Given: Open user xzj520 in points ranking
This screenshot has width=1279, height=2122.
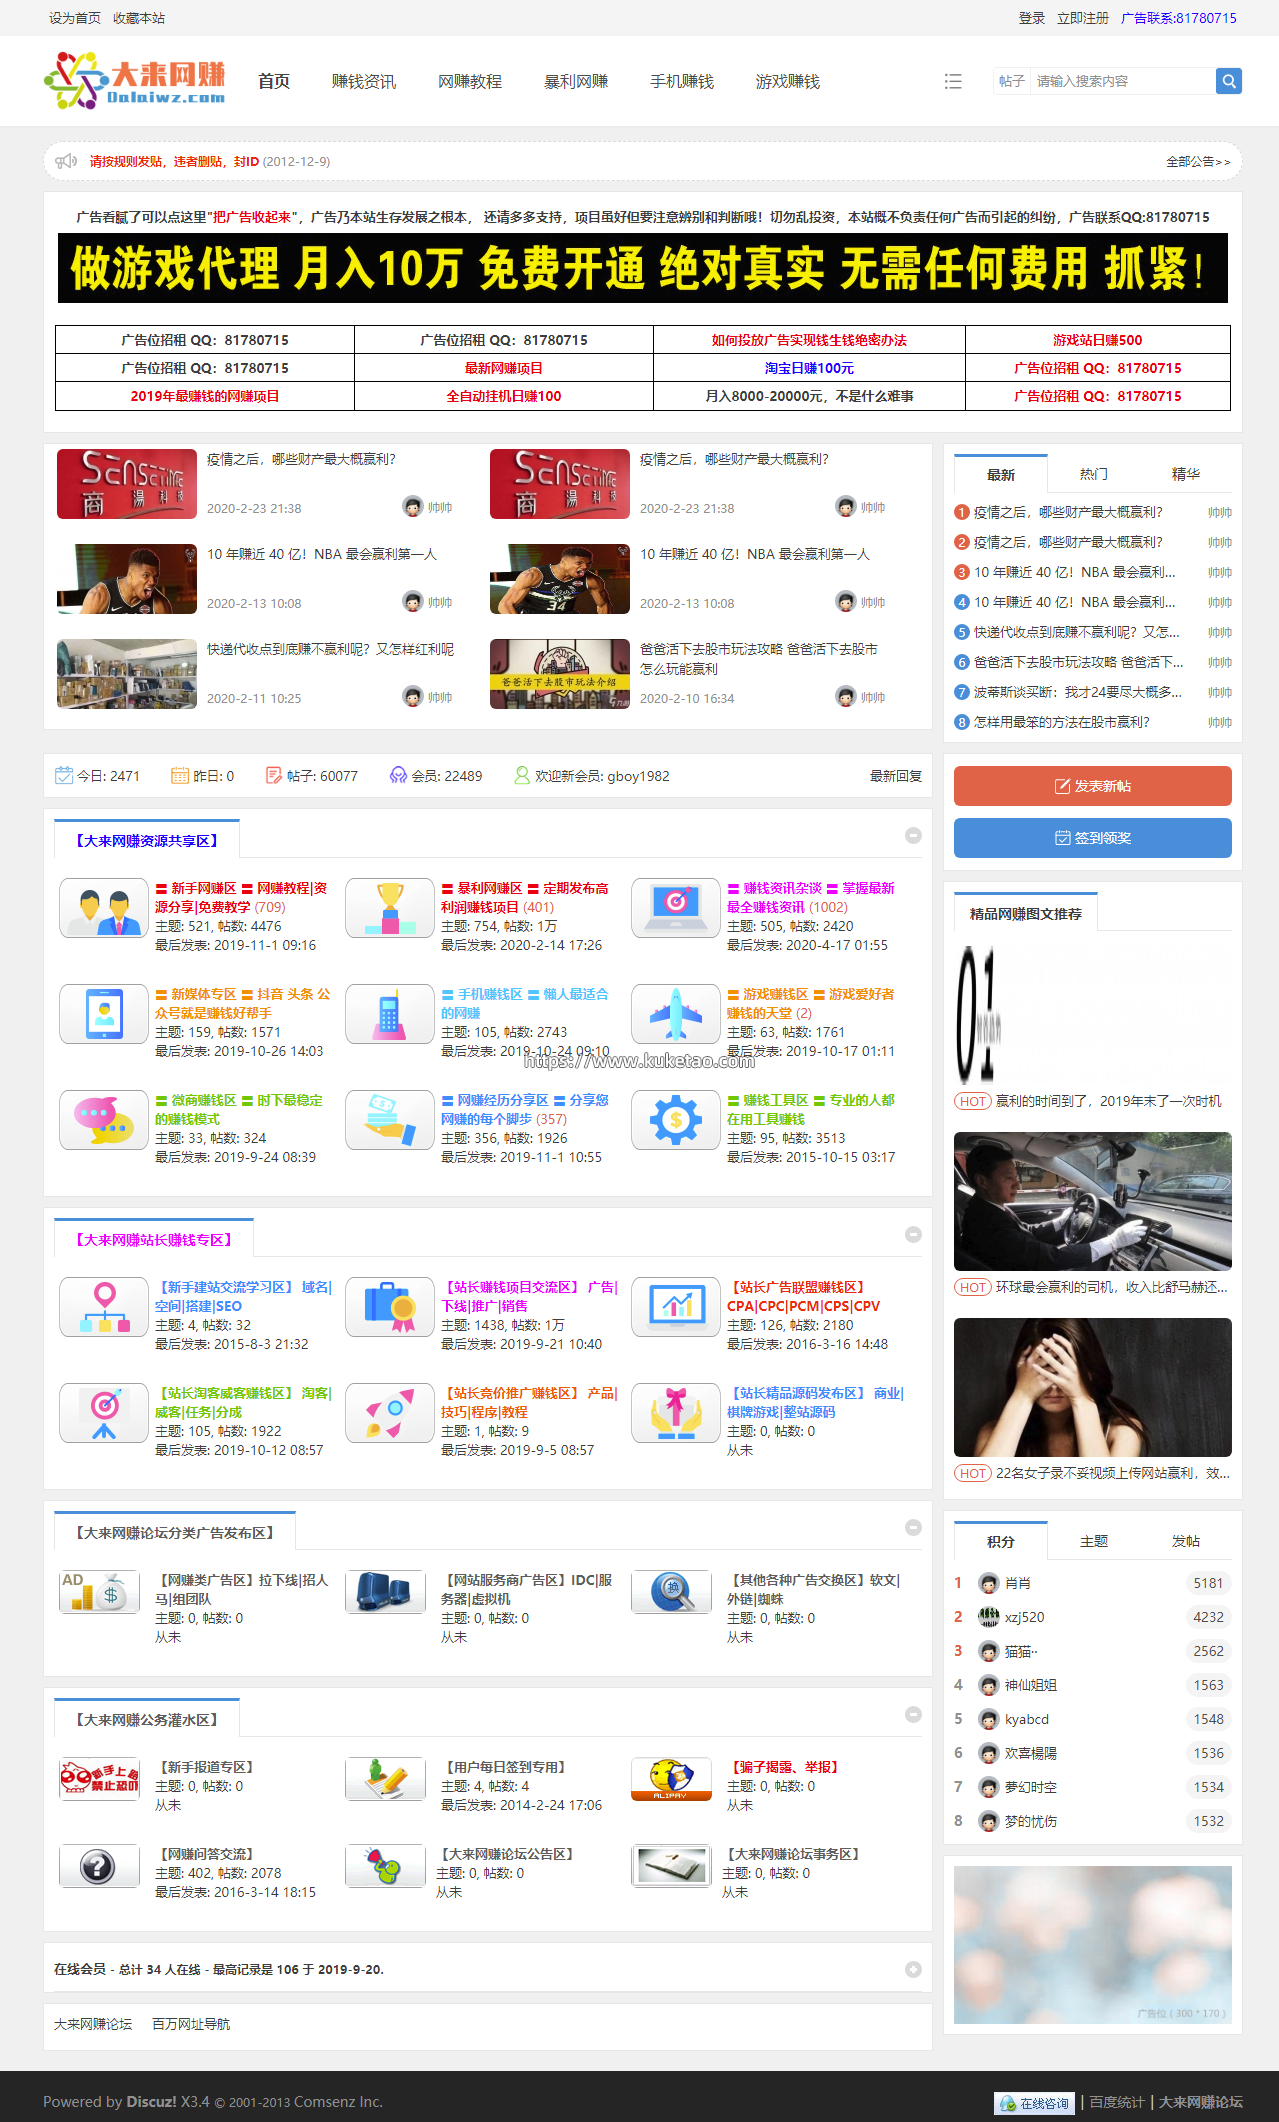Looking at the screenshot, I should pyautogui.click(x=1024, y=1617).
